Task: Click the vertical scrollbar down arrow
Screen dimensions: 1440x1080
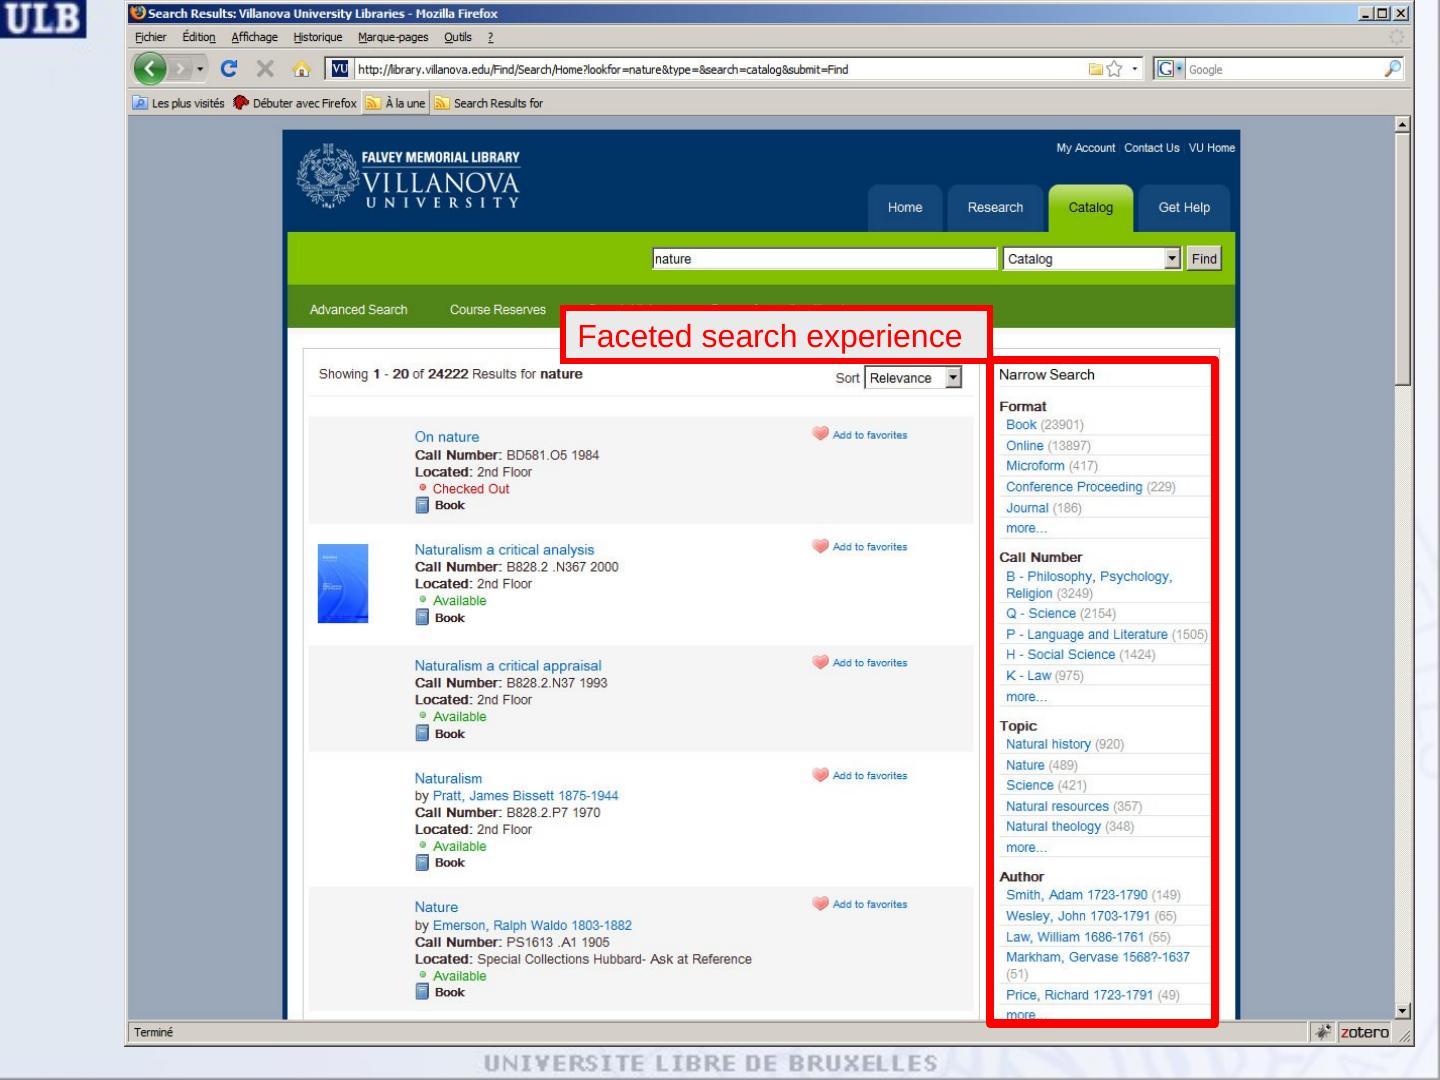Action: [x=1402, y=1011]
